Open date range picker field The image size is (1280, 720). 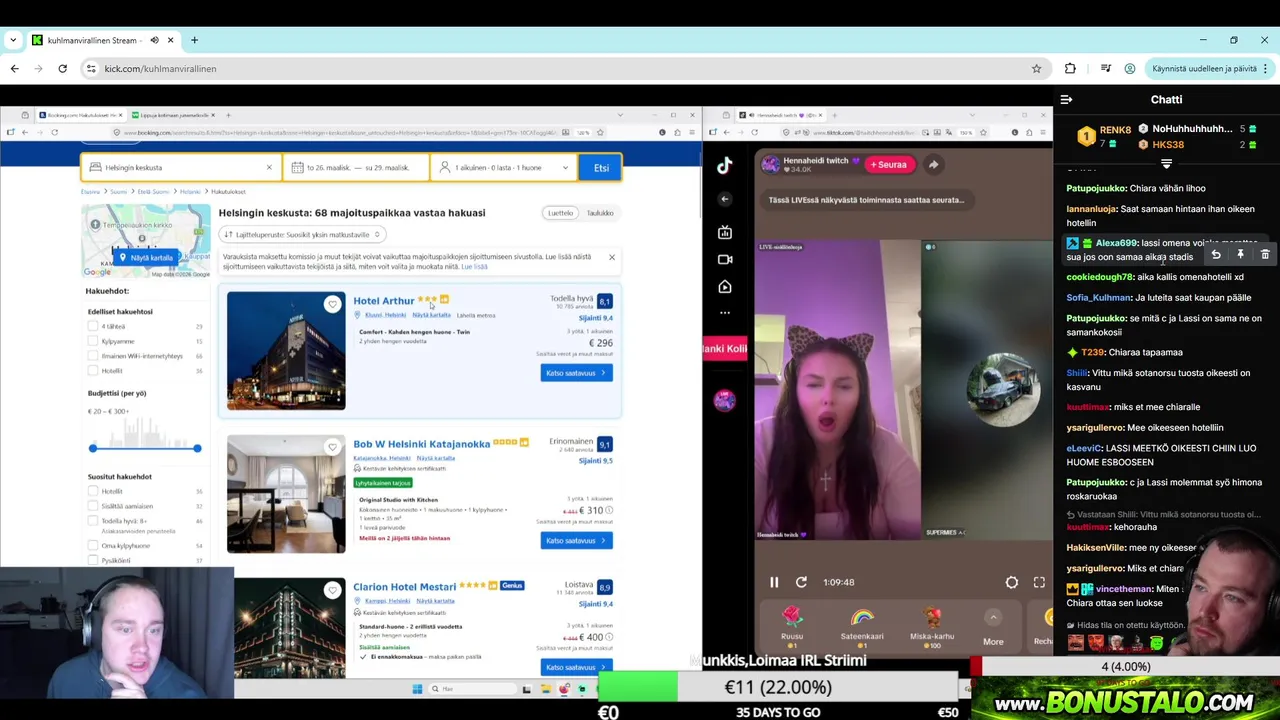pos(356,167)
